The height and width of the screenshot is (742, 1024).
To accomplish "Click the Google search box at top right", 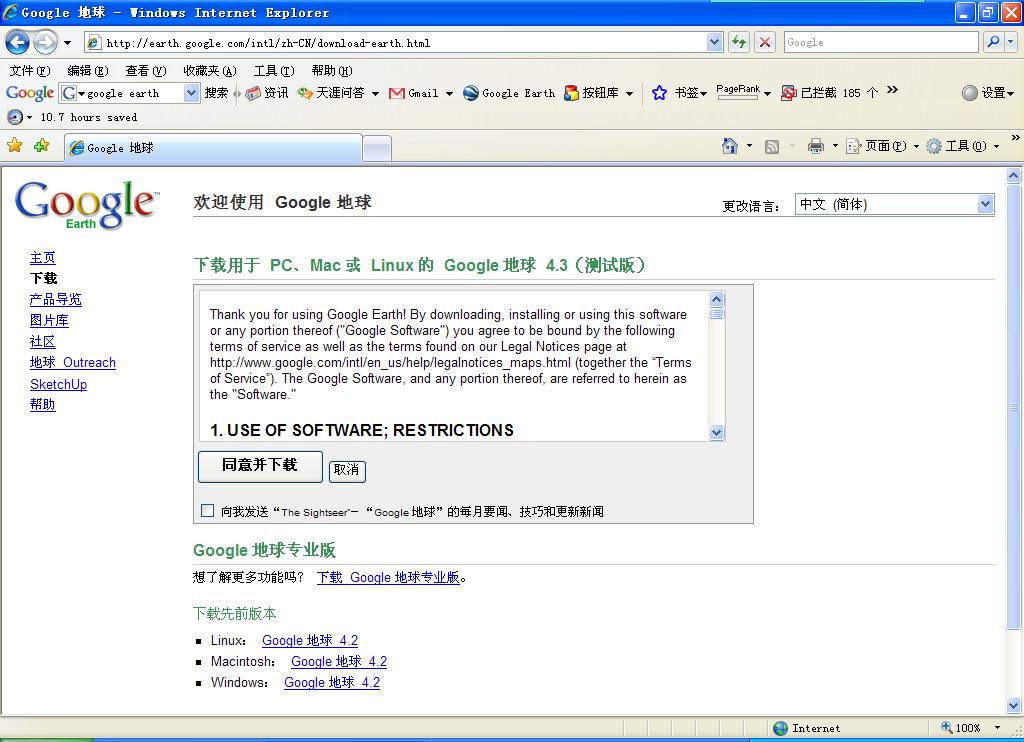I will (880, 42).
